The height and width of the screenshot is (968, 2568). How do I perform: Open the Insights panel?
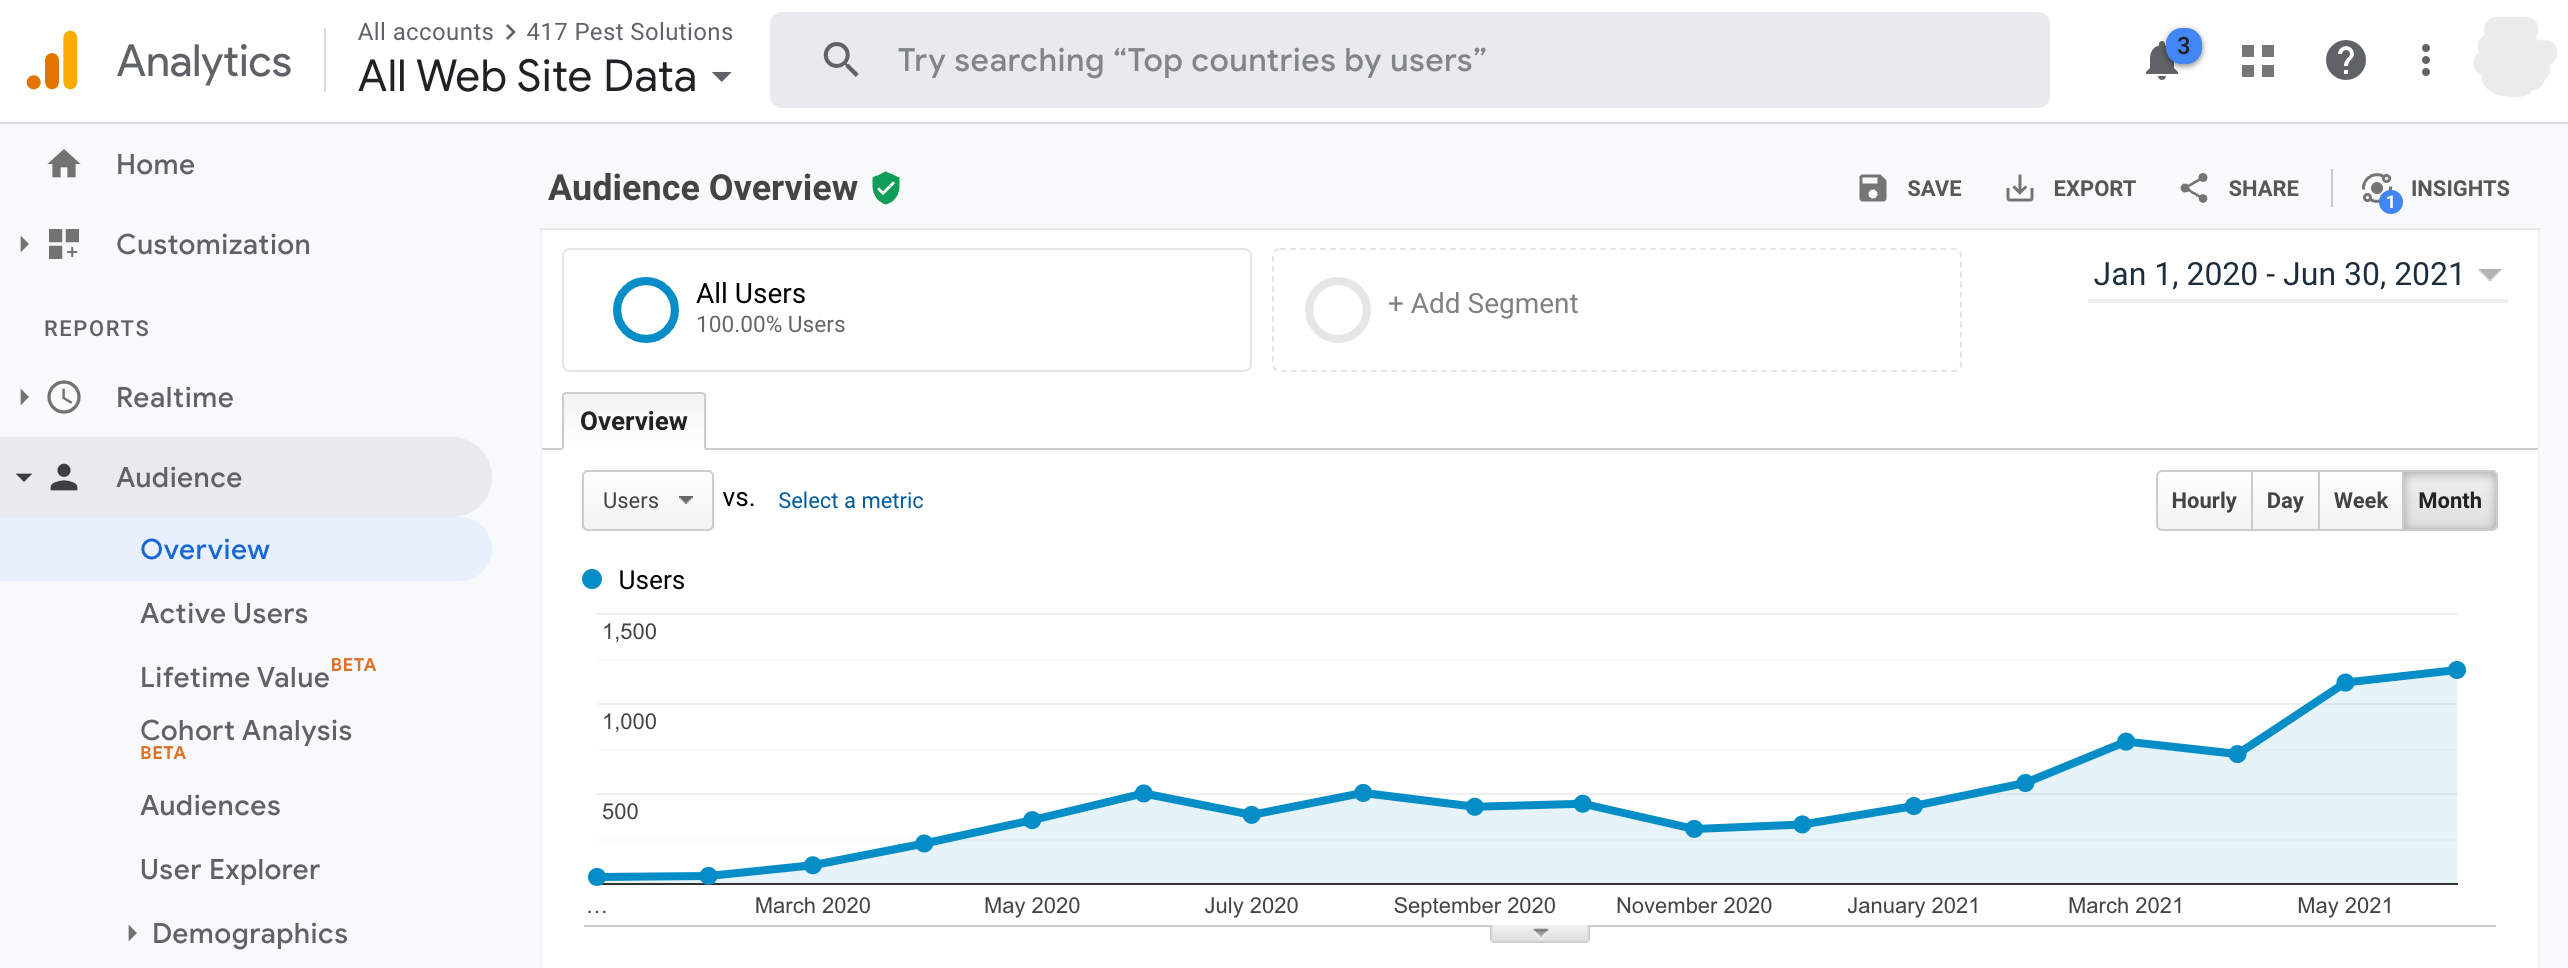click(x=2436, y=188)
